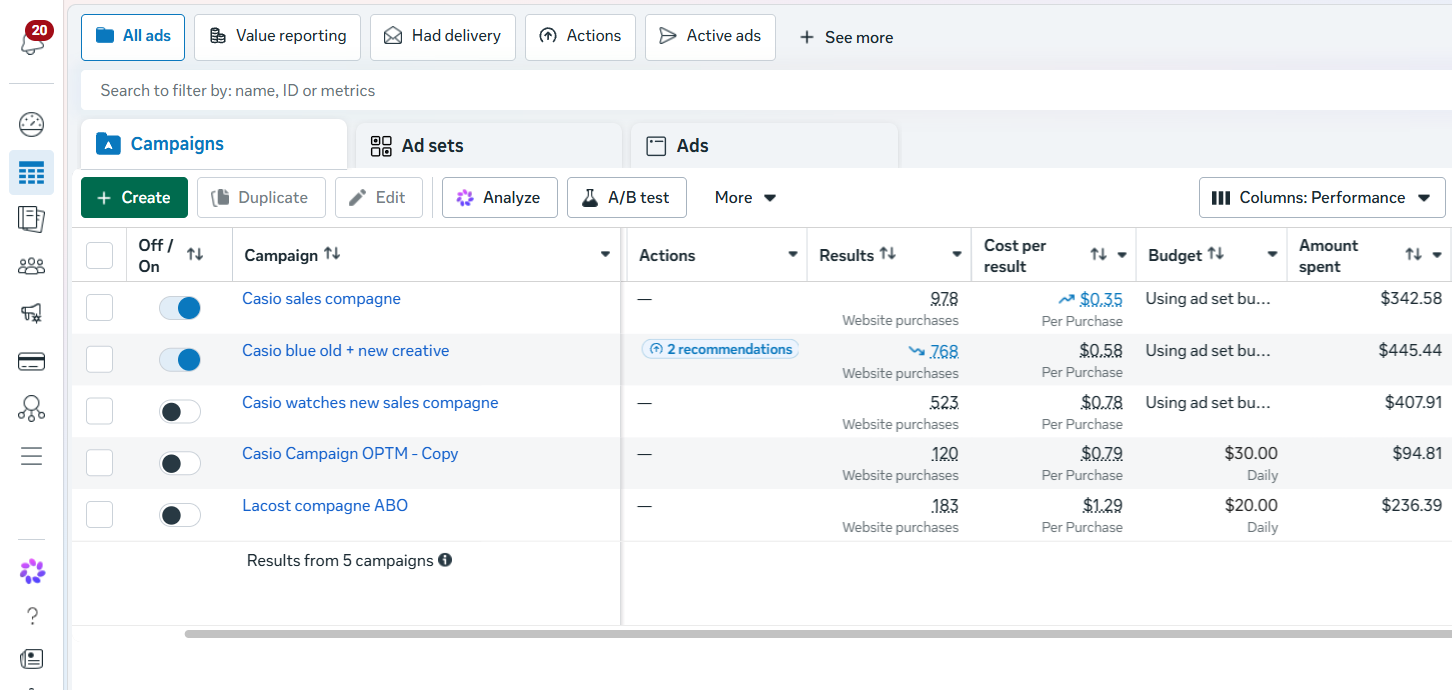Sort by Amount spent column arrows

[1413, 255]
